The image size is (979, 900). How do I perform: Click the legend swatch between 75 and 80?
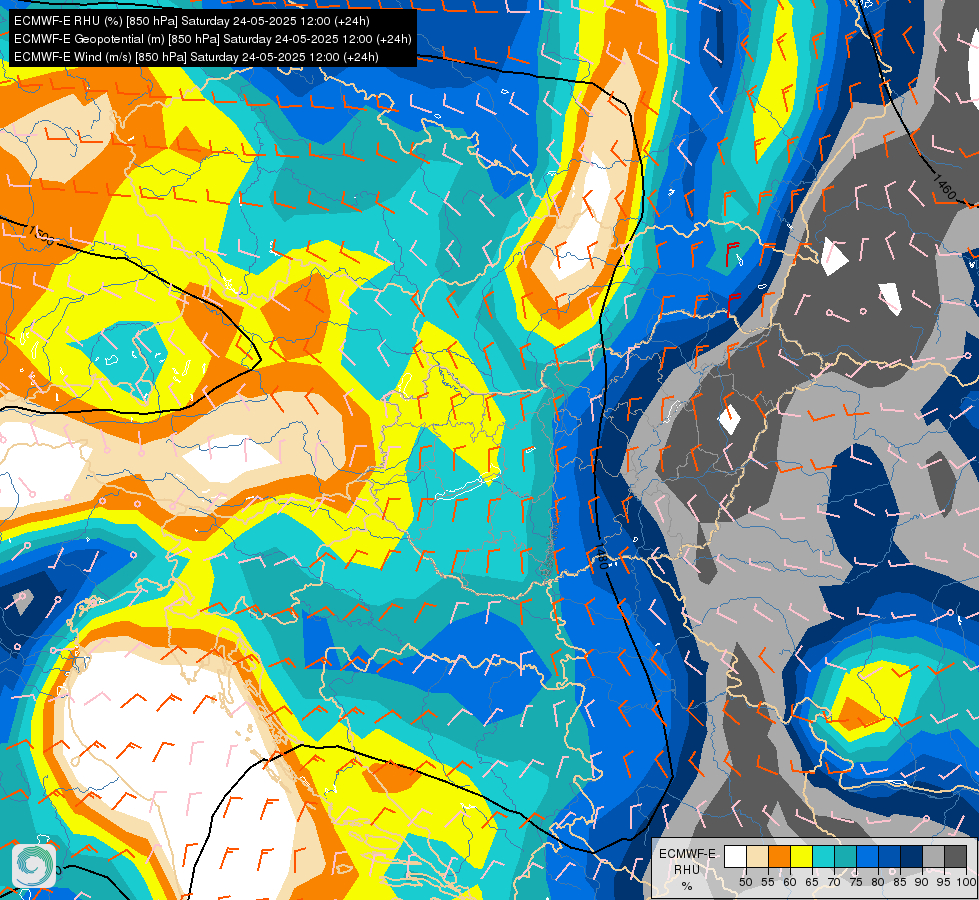click(x=867, y=856)
